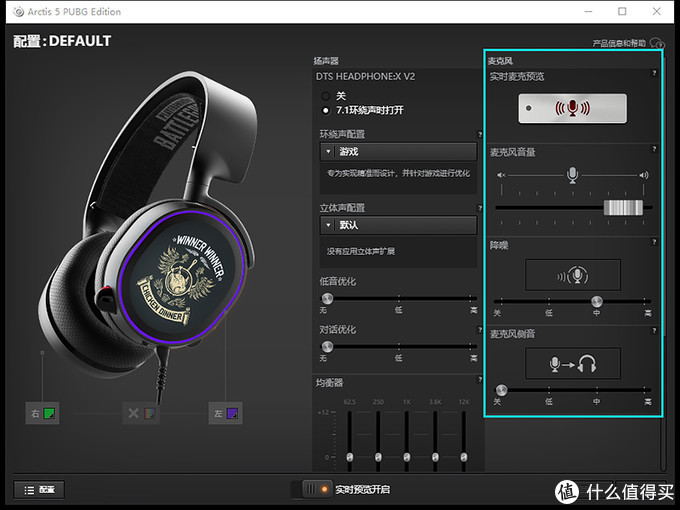
Task: Click the green right (右) earcup color swatch
Action: (x=49, y=413)
